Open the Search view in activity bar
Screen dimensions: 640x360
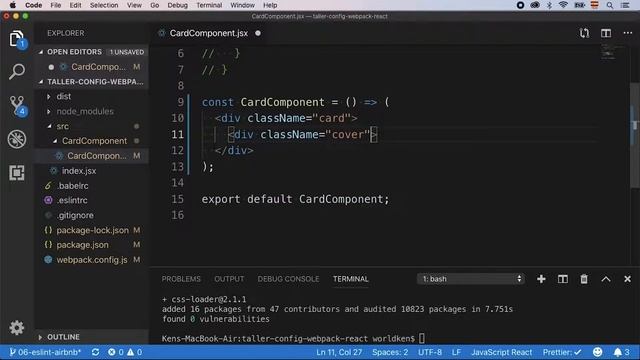tap(16, 71)
